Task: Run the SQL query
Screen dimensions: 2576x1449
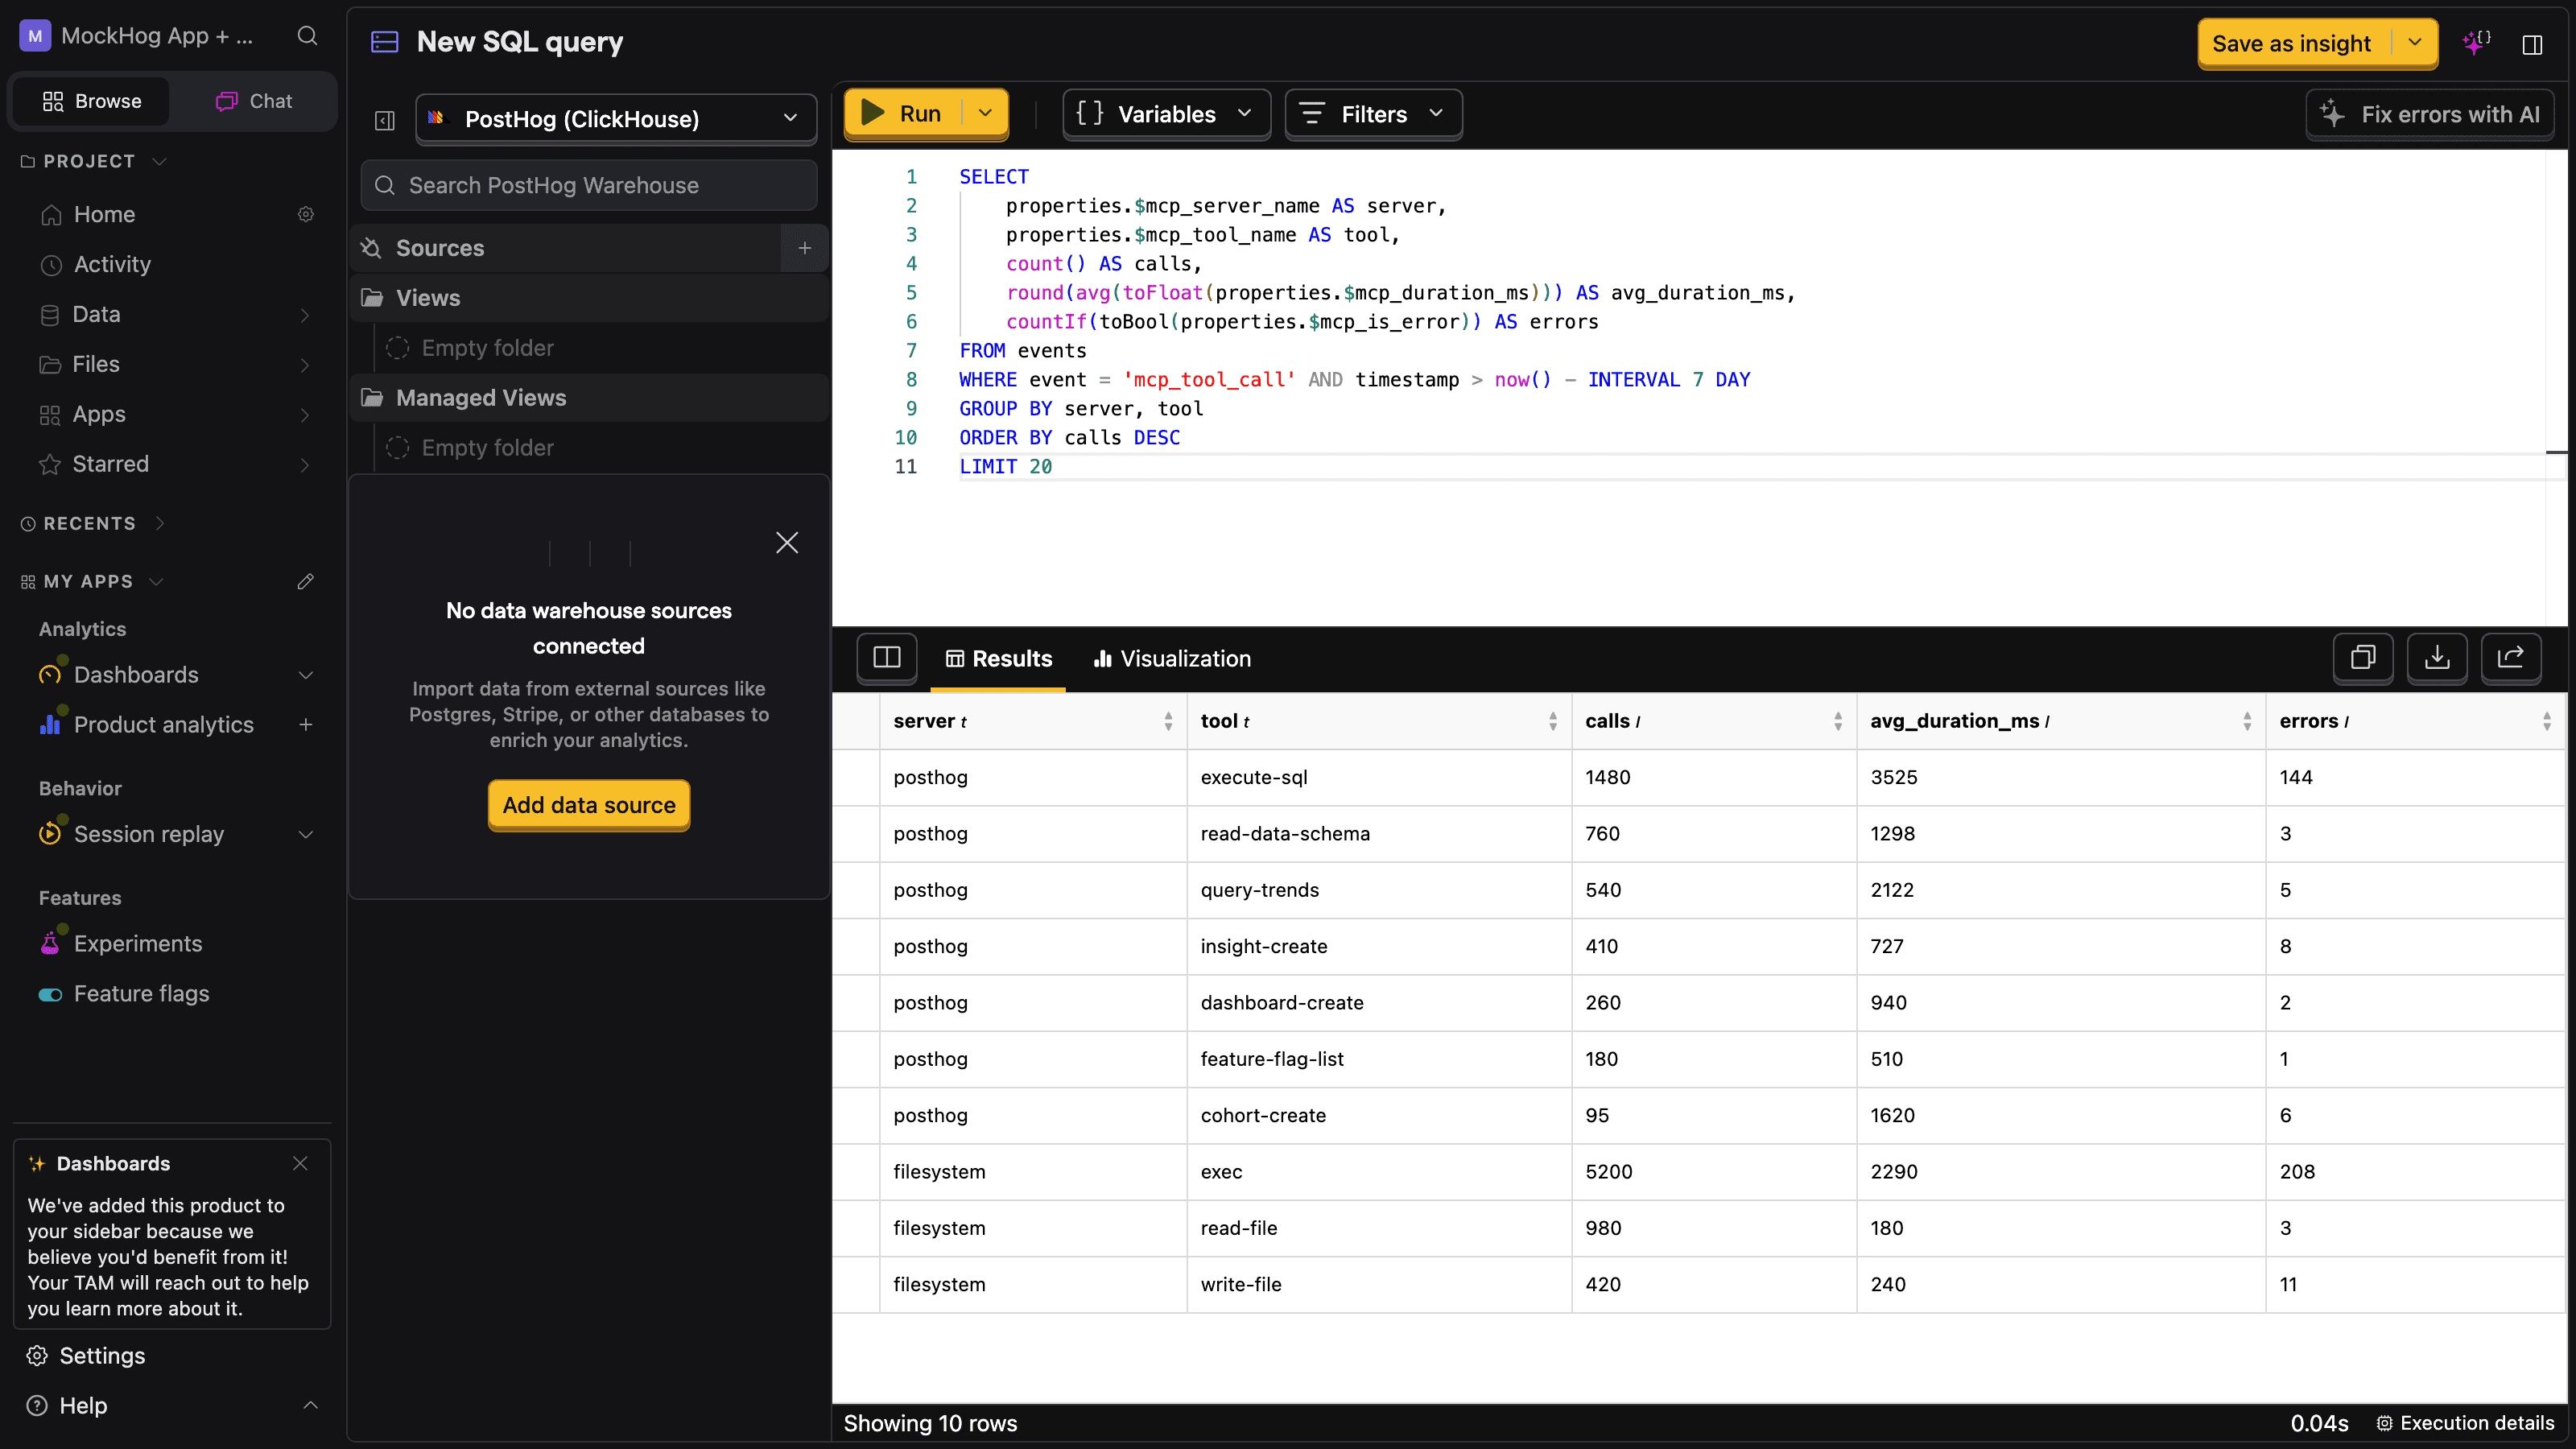Action: 902,113
